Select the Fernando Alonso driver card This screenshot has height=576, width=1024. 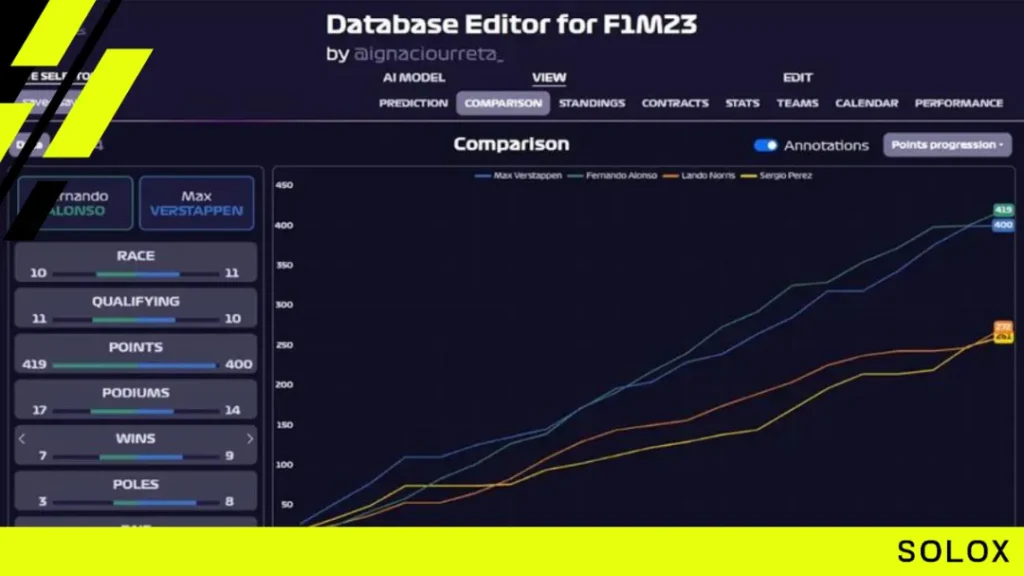click(x=75, y=203)
